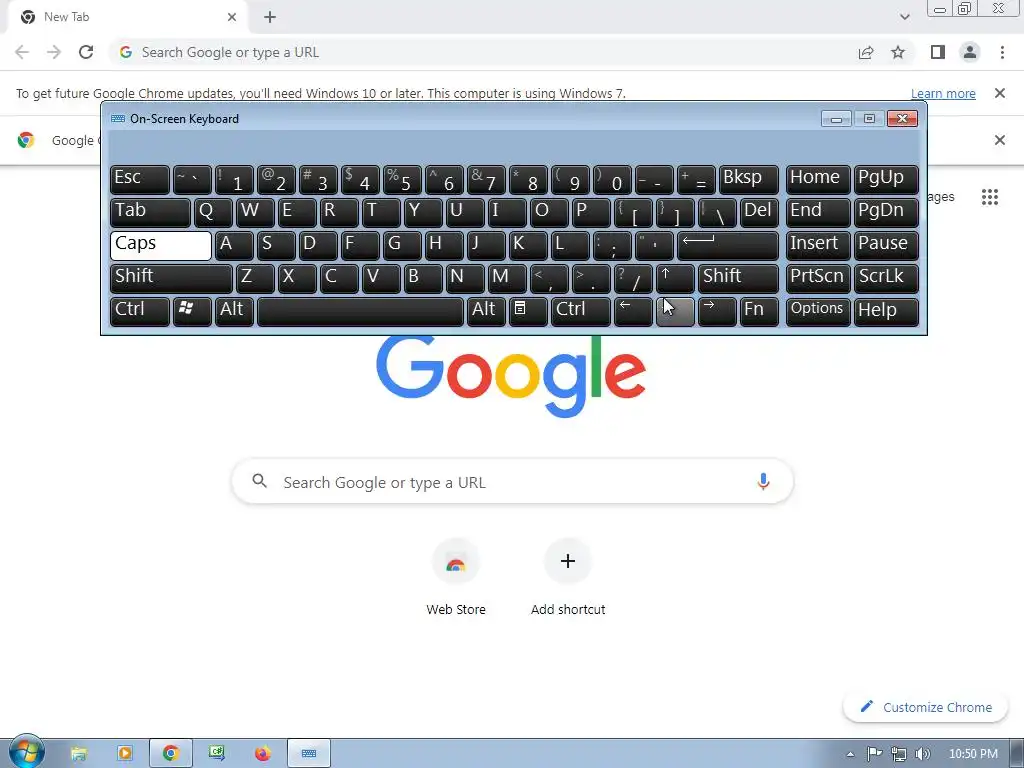Dismiss the Google Chrome default browser bar
Viewport: 1024px width, 768px height.
(x=999, y=140)
